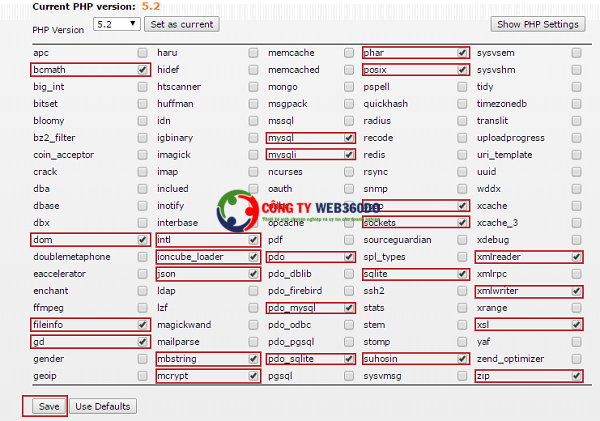Click the Save button
Screen dimensions: 600x421
pyautogui.click(x=49, y=406)
